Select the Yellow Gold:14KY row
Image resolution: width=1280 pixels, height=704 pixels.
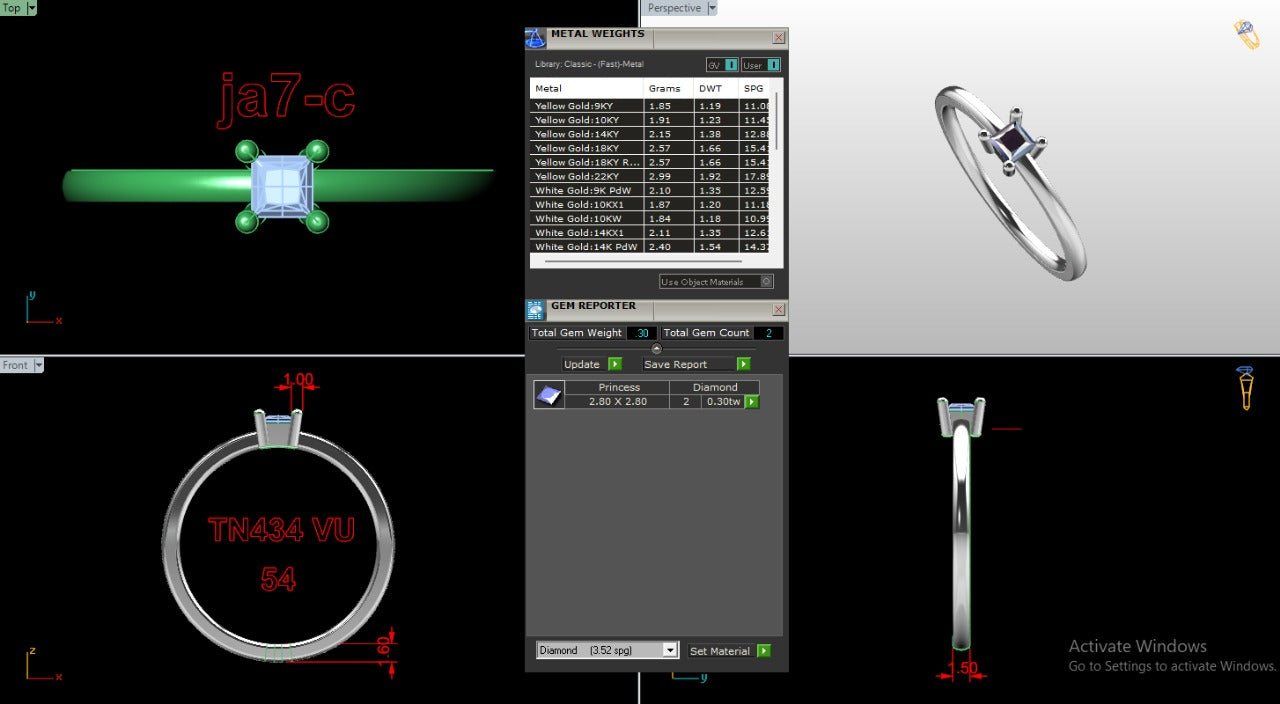[650, 133]
